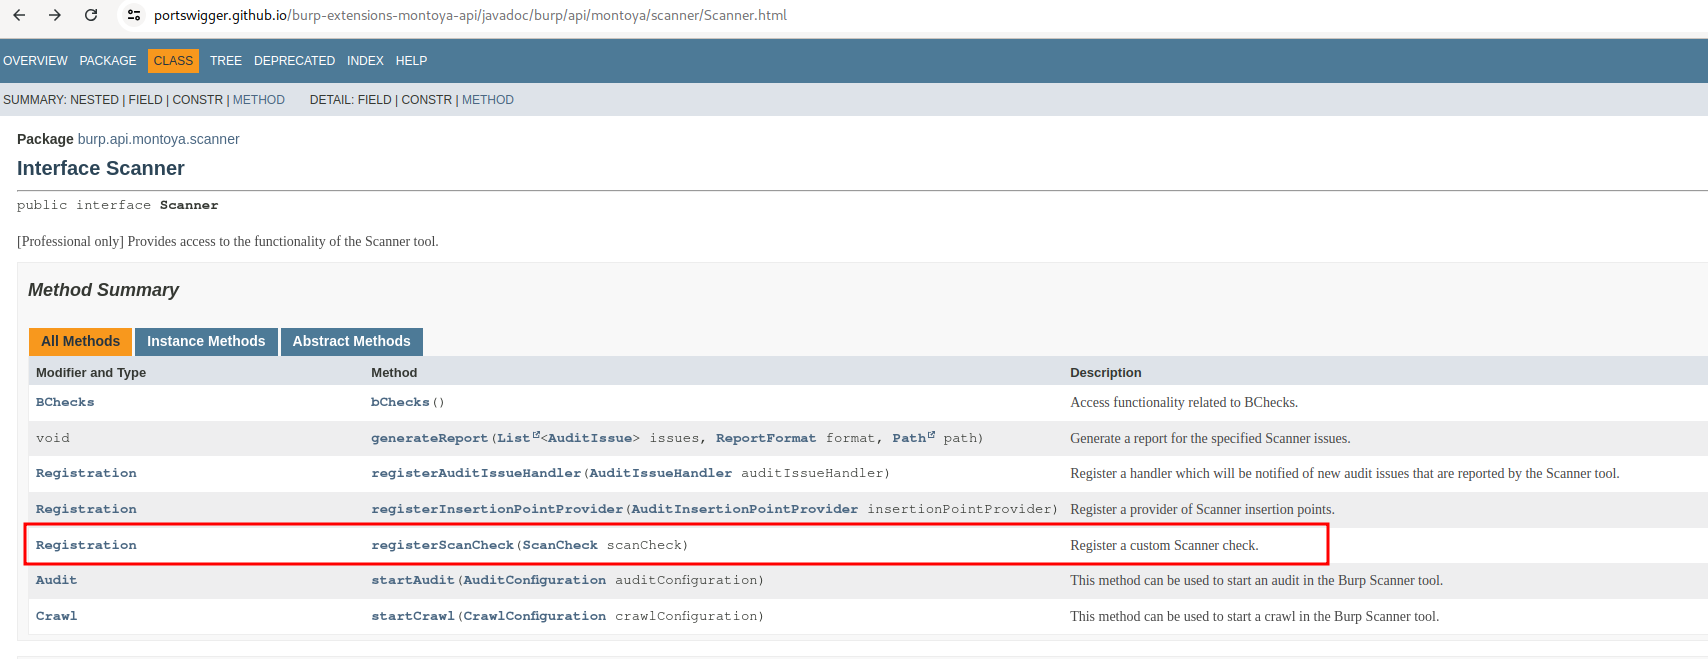Click the URL address bar
This screenshot has width=1708, height=659.
(470, 15)
